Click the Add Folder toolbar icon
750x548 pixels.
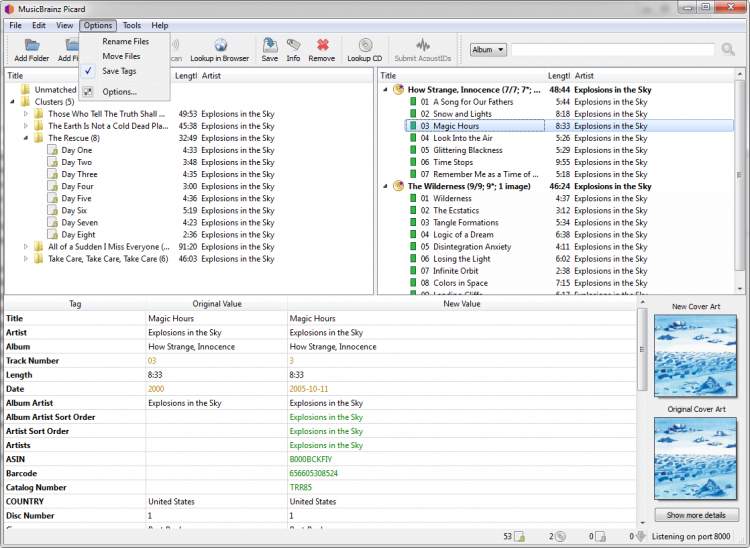[x=32, y=46]
